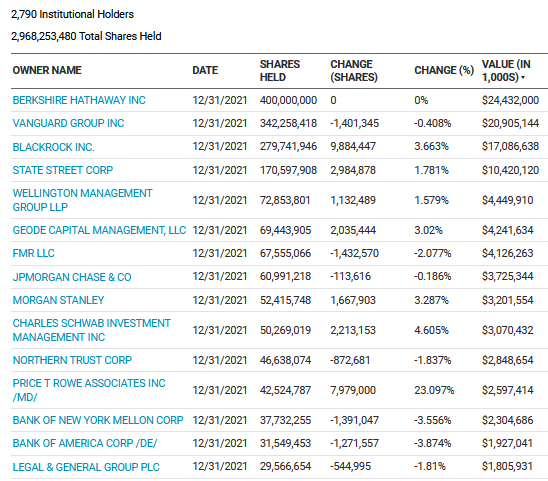Select Geode's 2,035,444 change cell
This screenshot has width=548, height=481.
[353, 230]
